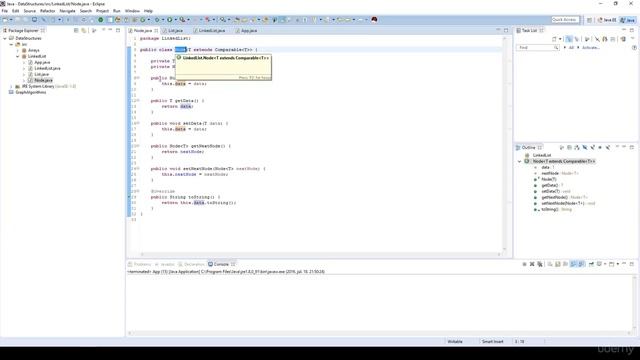This screenshot has width=640, height=360.
Task: Click the Console Remove Launch X icon
Action: click(532, 264)
